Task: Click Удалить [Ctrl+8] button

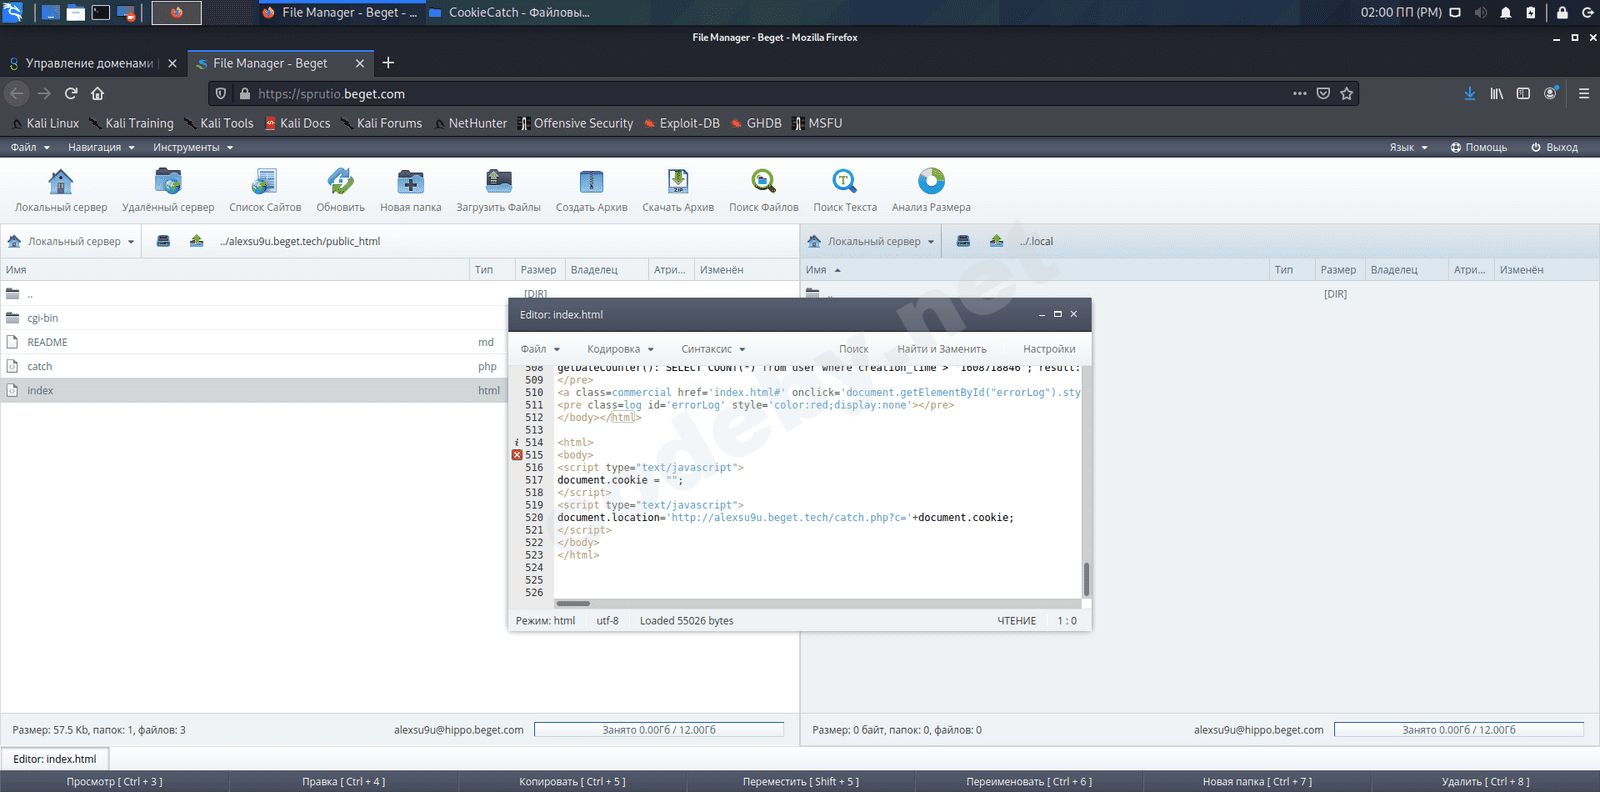Action: point(1485,781)
